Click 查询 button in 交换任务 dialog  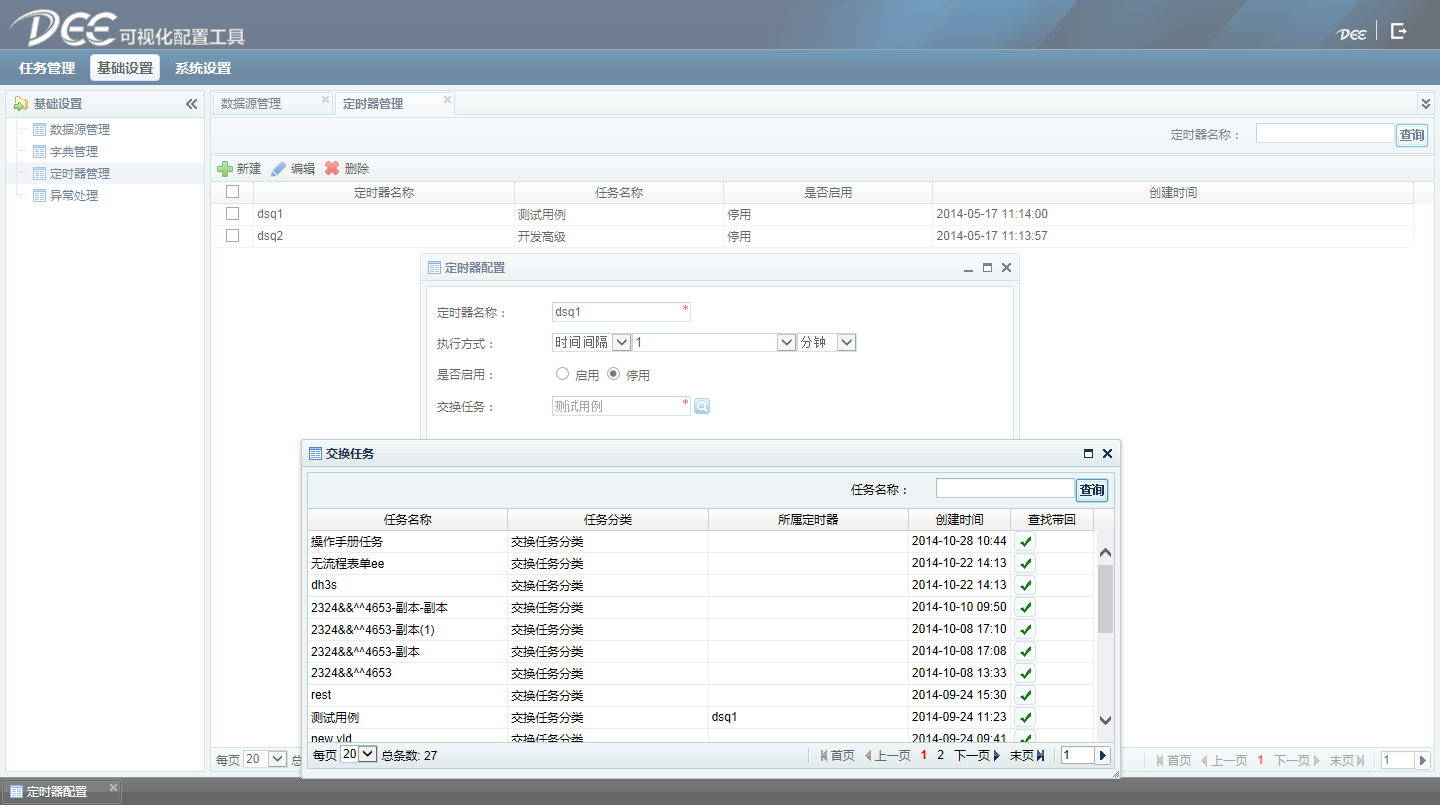1091,490
